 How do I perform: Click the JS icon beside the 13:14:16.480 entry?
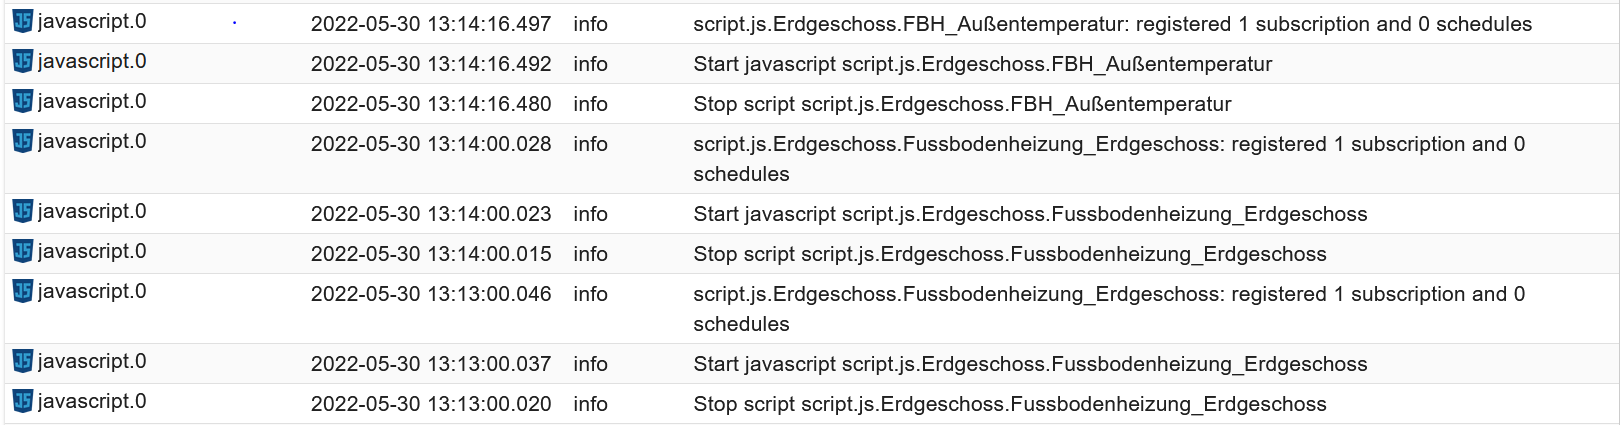click(x=23, y=101)
